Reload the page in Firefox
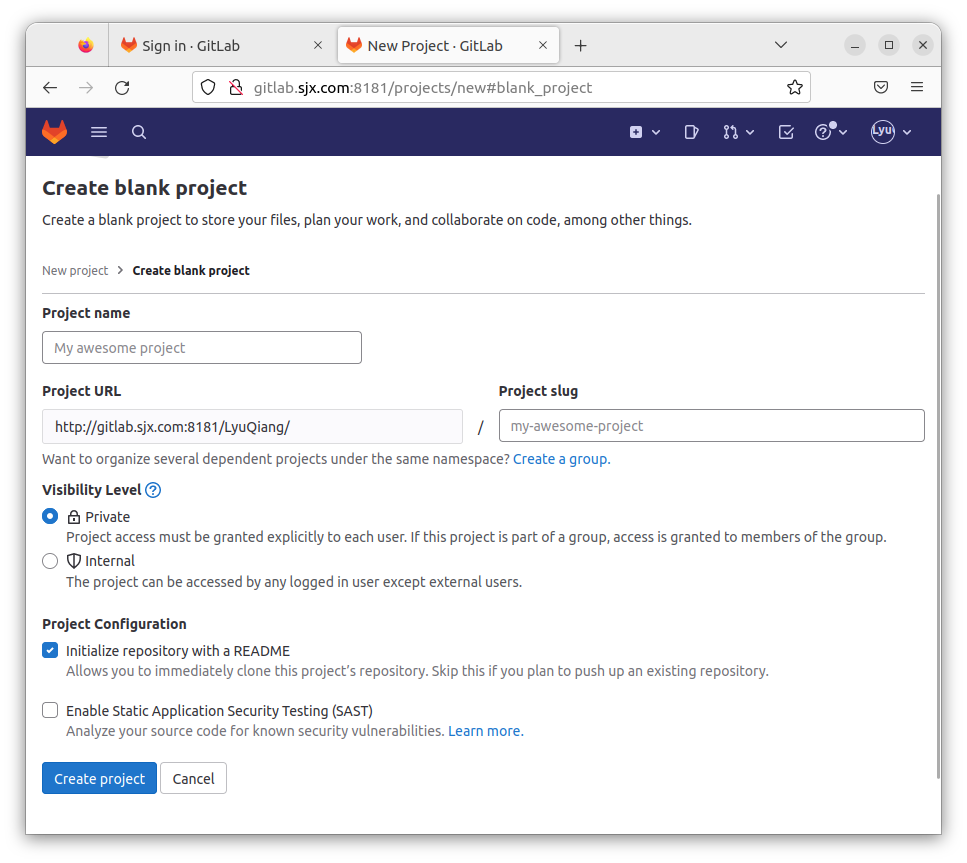Screen dimensions: 967x863 [122, 87]
